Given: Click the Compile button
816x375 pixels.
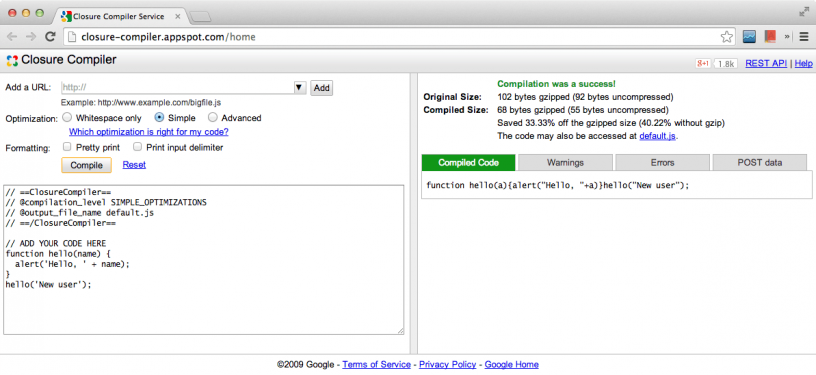Looking at the screenshot, I should (x=86, y=165).
